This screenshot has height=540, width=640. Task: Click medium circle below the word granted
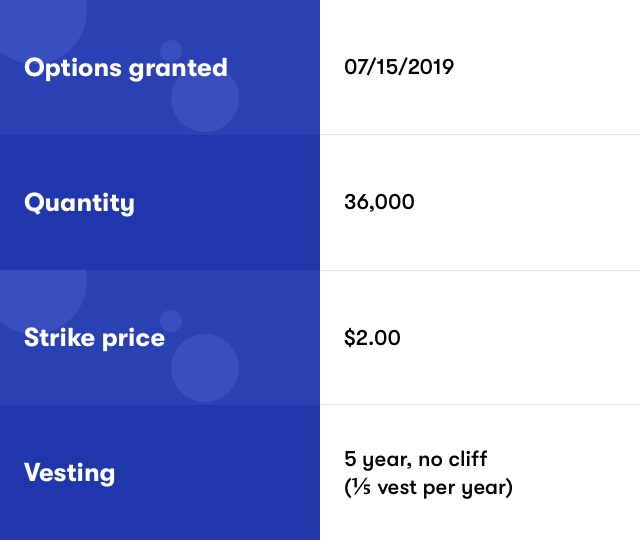(205, 98)
